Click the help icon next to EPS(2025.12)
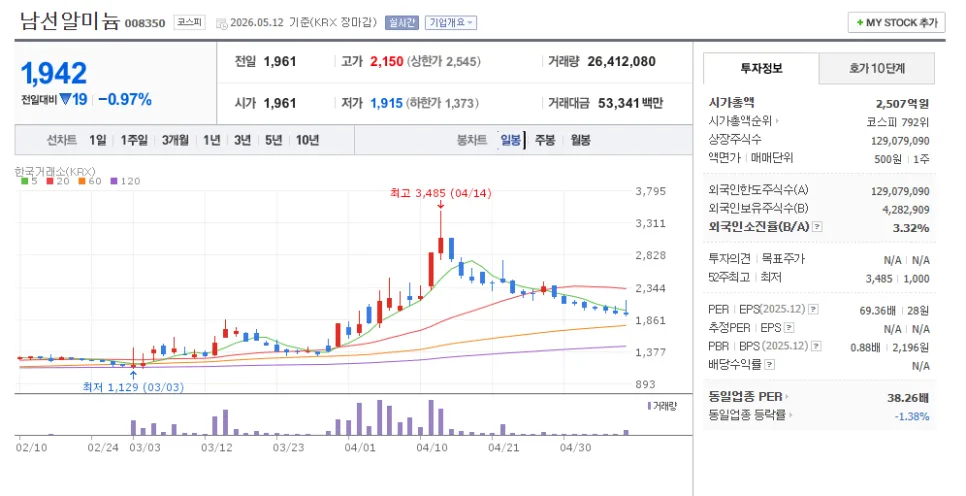966x496 pixels. click(x=813, y=309)
